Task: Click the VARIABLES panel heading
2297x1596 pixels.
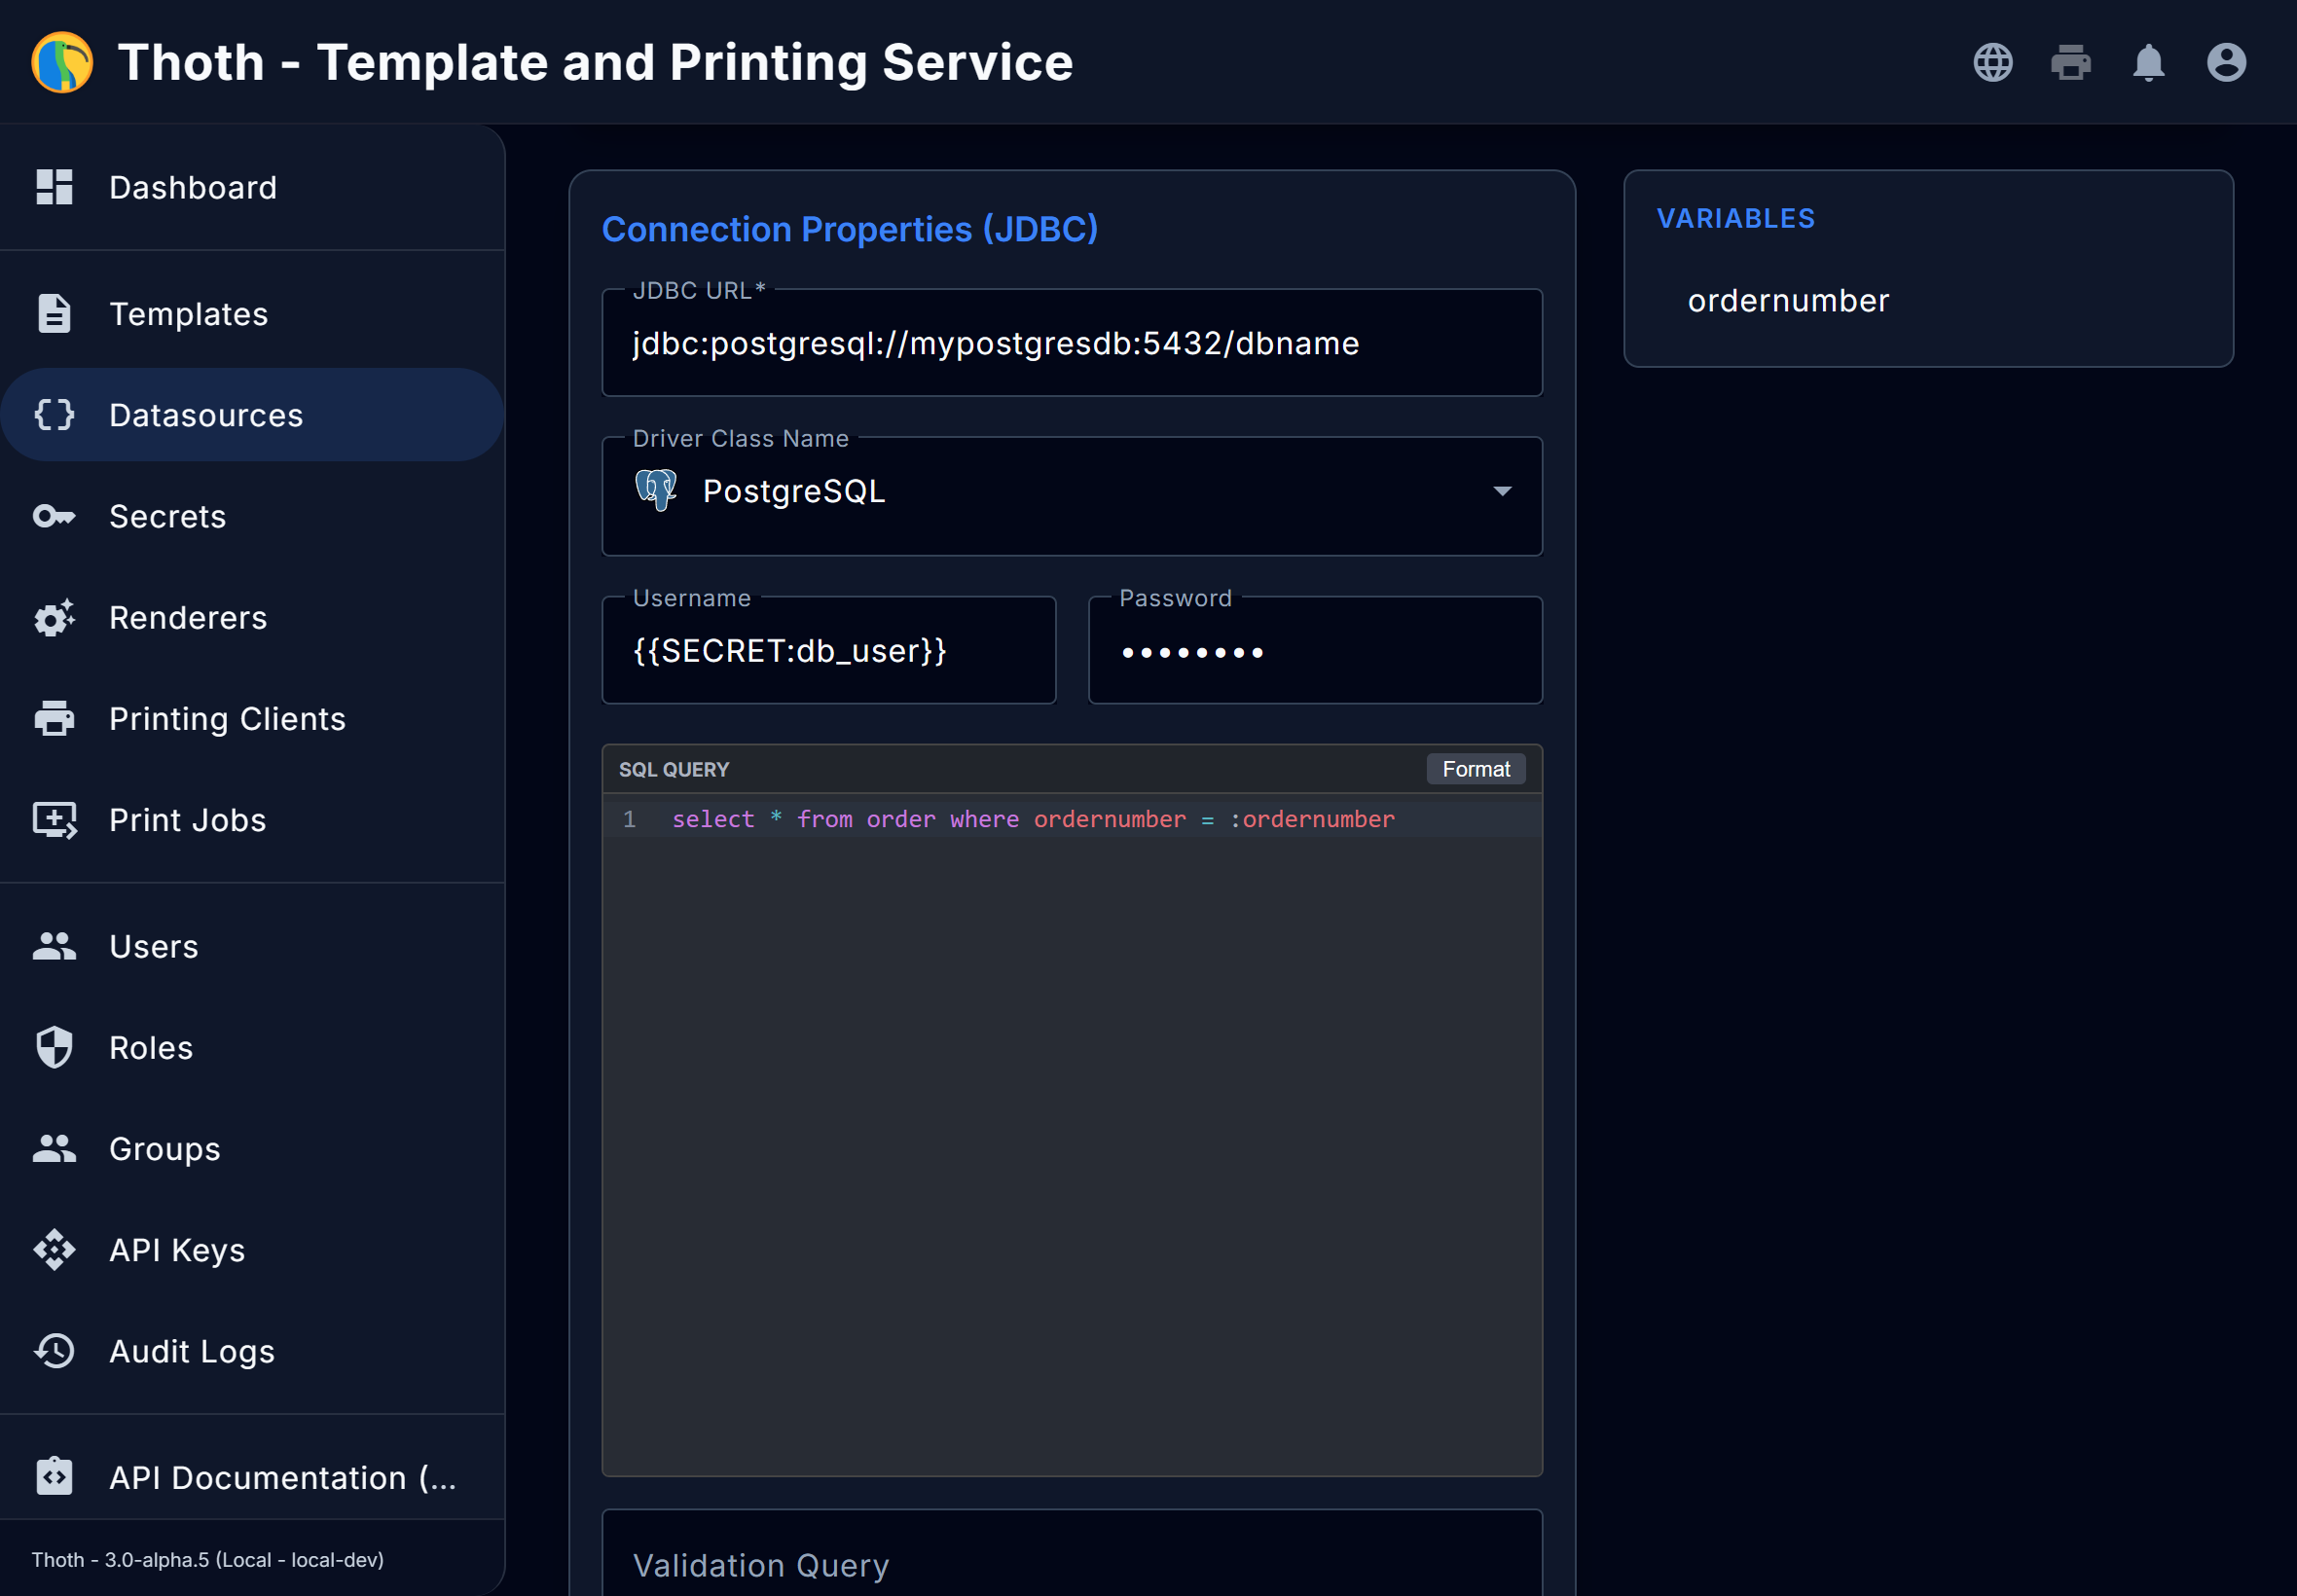Action: [1735, 218]
